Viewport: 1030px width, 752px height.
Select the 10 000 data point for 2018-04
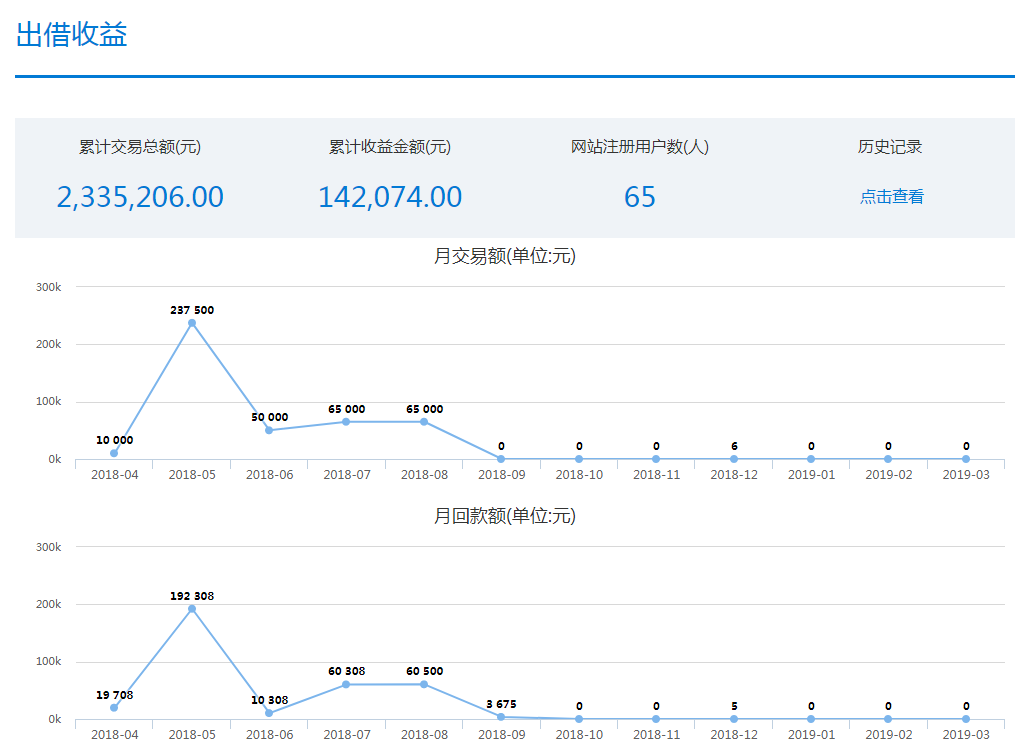tap(114, 453)
